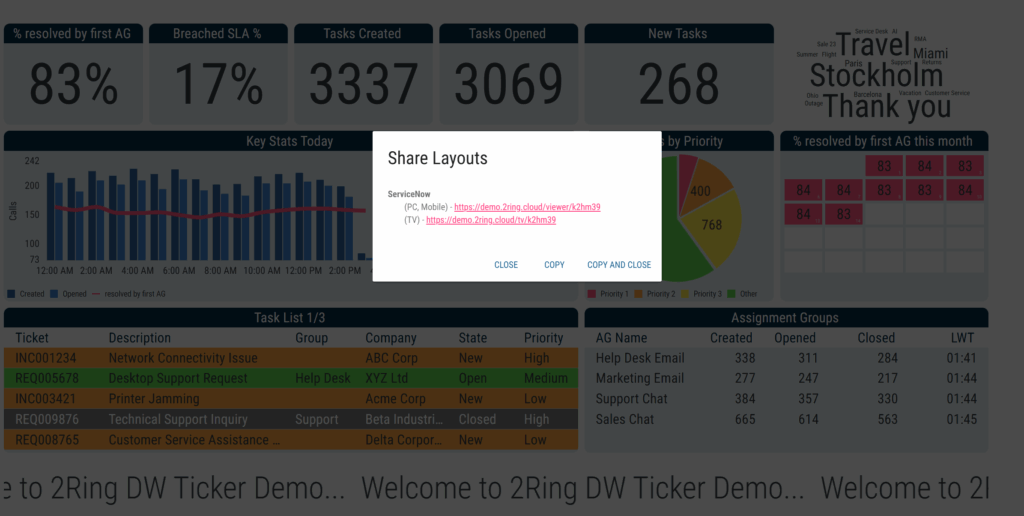The height and width of the screenshot is (516, 1024).
Task: Click the CLOSE button in Share Layouts dialog
Action: pyautogui.click(x=505, y=265)
